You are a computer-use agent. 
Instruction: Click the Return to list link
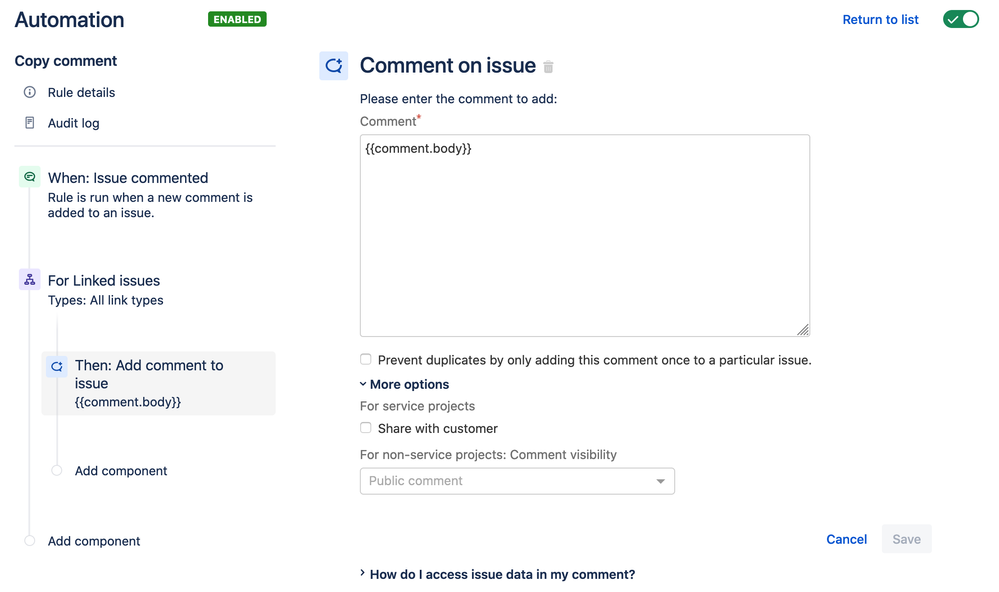pos(880,20)
